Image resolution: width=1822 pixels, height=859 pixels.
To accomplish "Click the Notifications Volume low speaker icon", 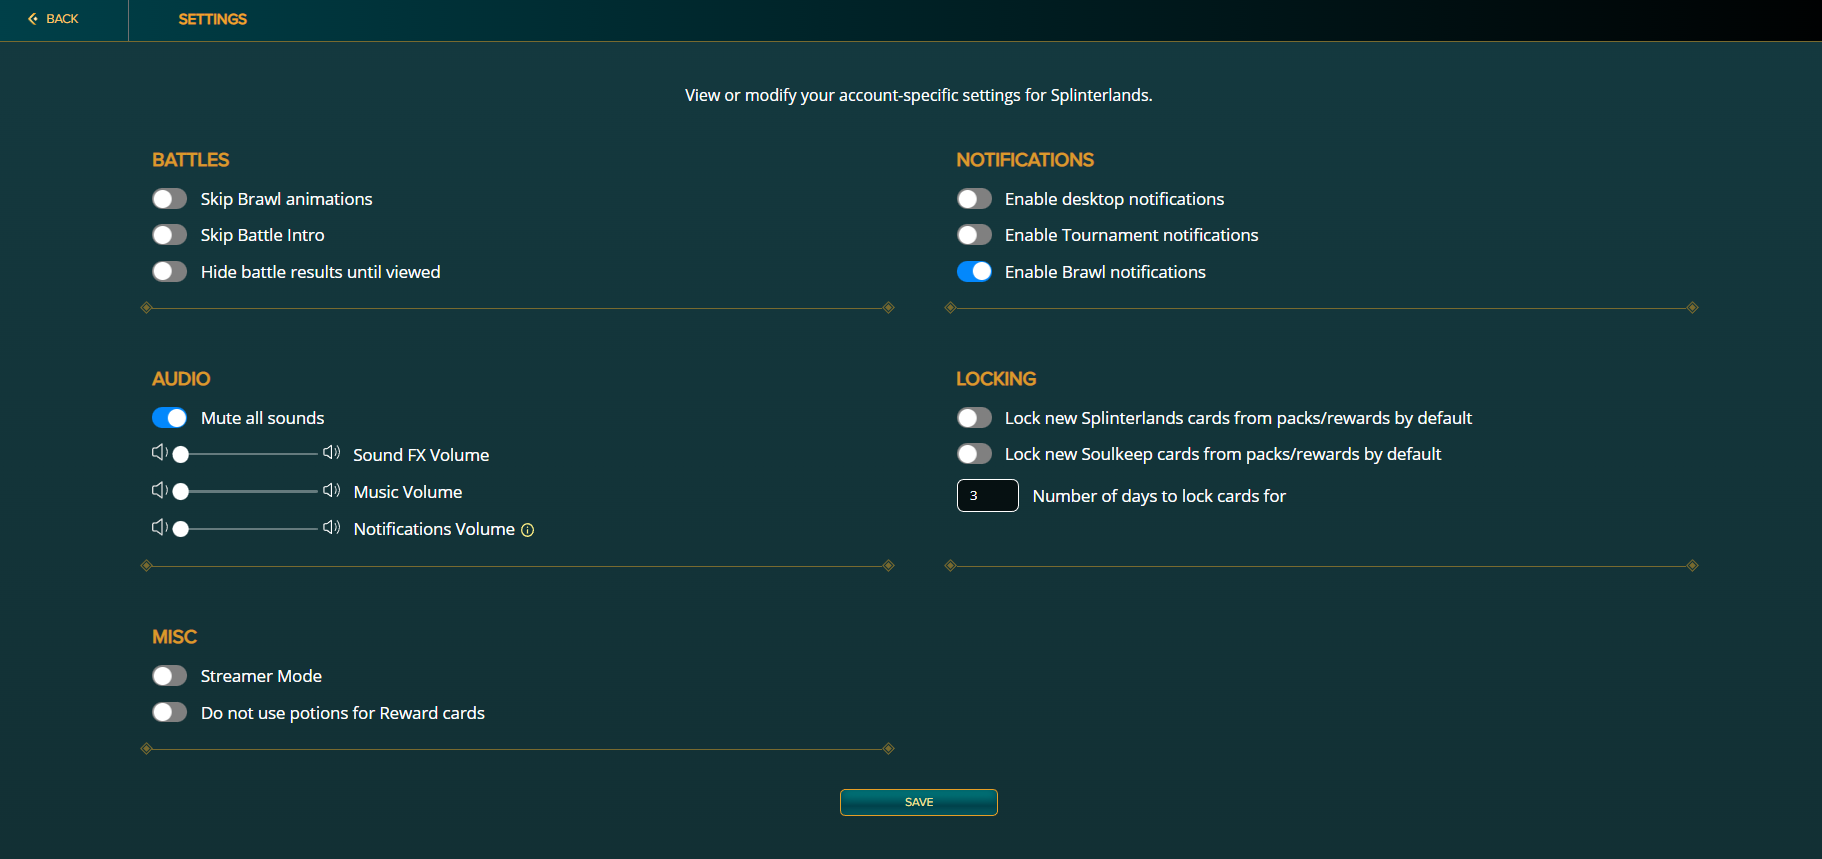I will tap(160, 527).
